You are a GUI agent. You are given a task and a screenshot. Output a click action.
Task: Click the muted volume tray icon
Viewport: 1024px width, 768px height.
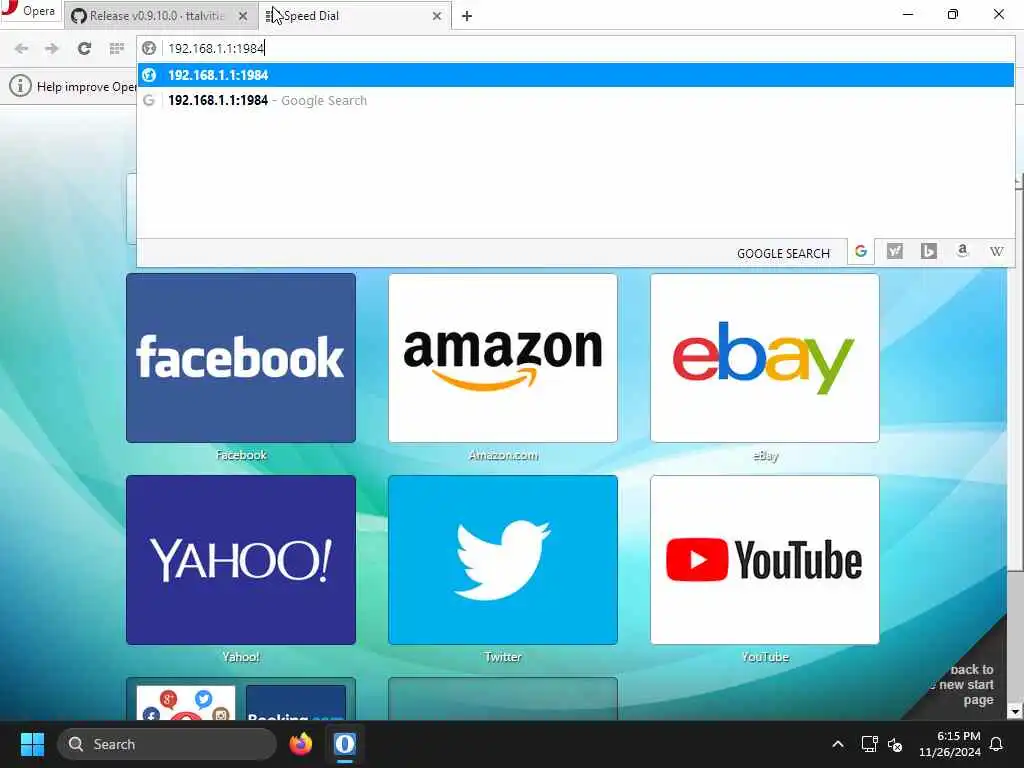tap(895, 744)
